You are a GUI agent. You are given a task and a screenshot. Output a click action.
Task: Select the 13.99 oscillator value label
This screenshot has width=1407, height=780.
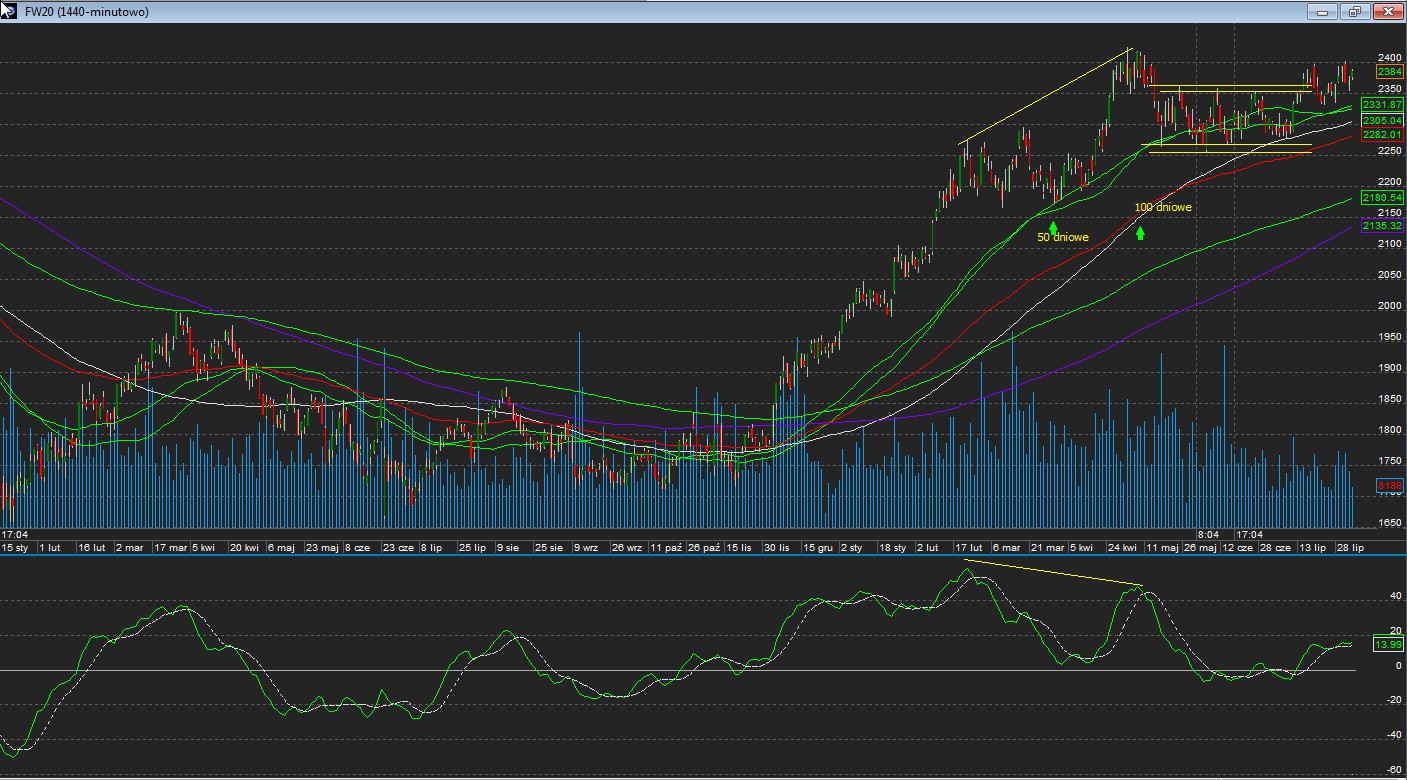pyautogui.click(x=1389, y=645)
